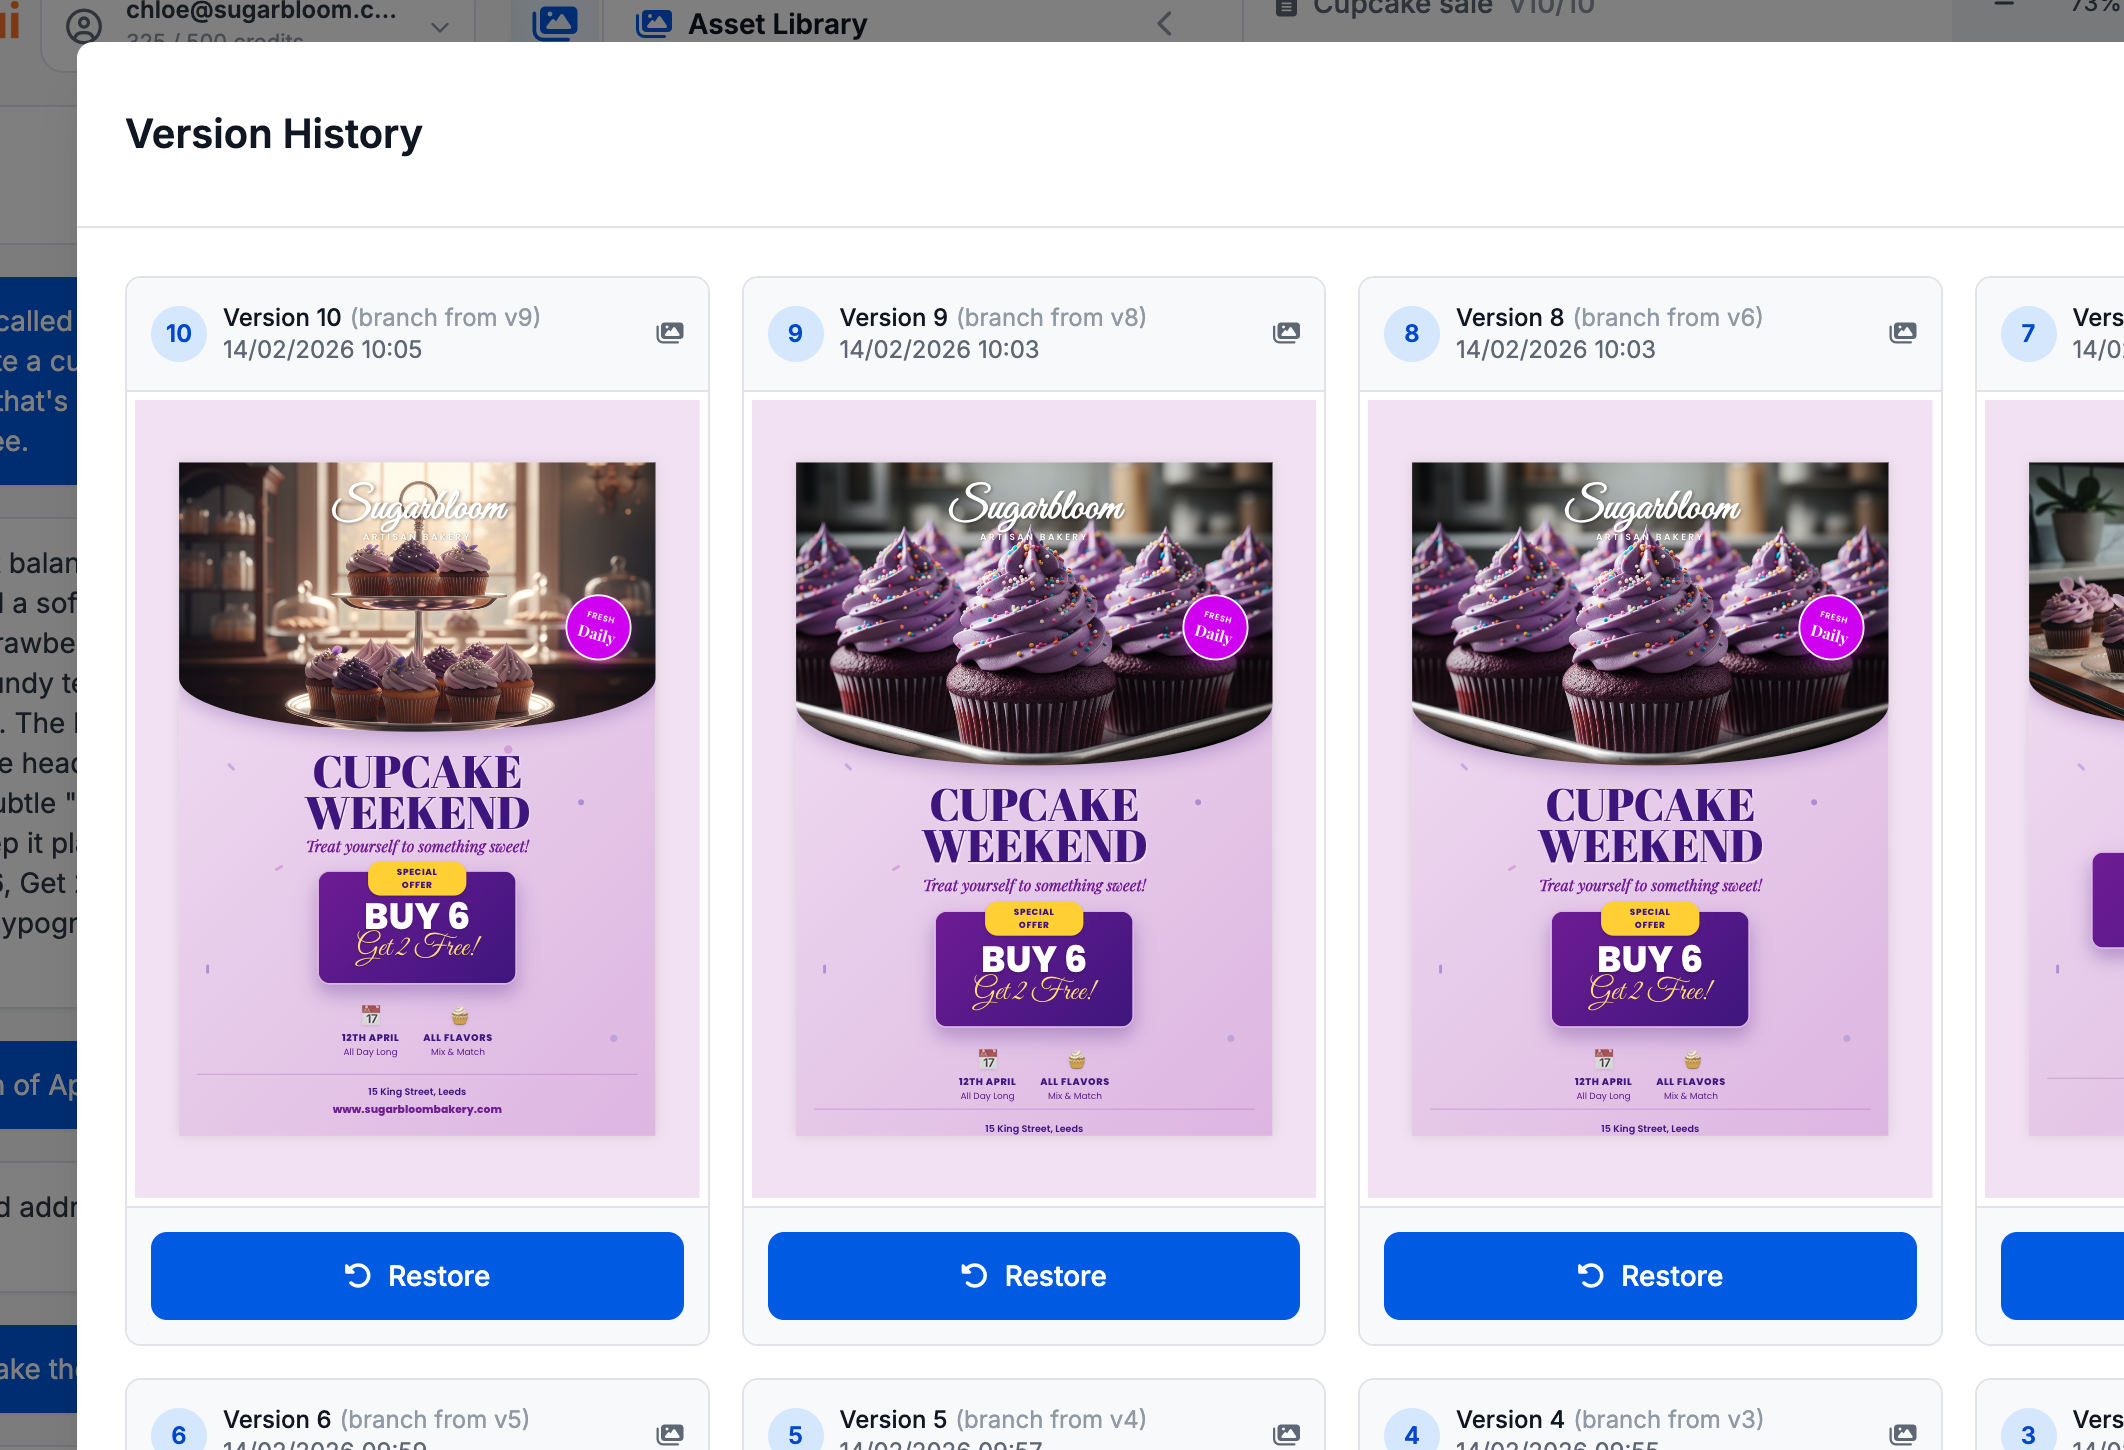Click the image icon on Version 9 card
Image resolution: width=2124 pixels, height=1450 pixels.
(x=1286, y=333)
